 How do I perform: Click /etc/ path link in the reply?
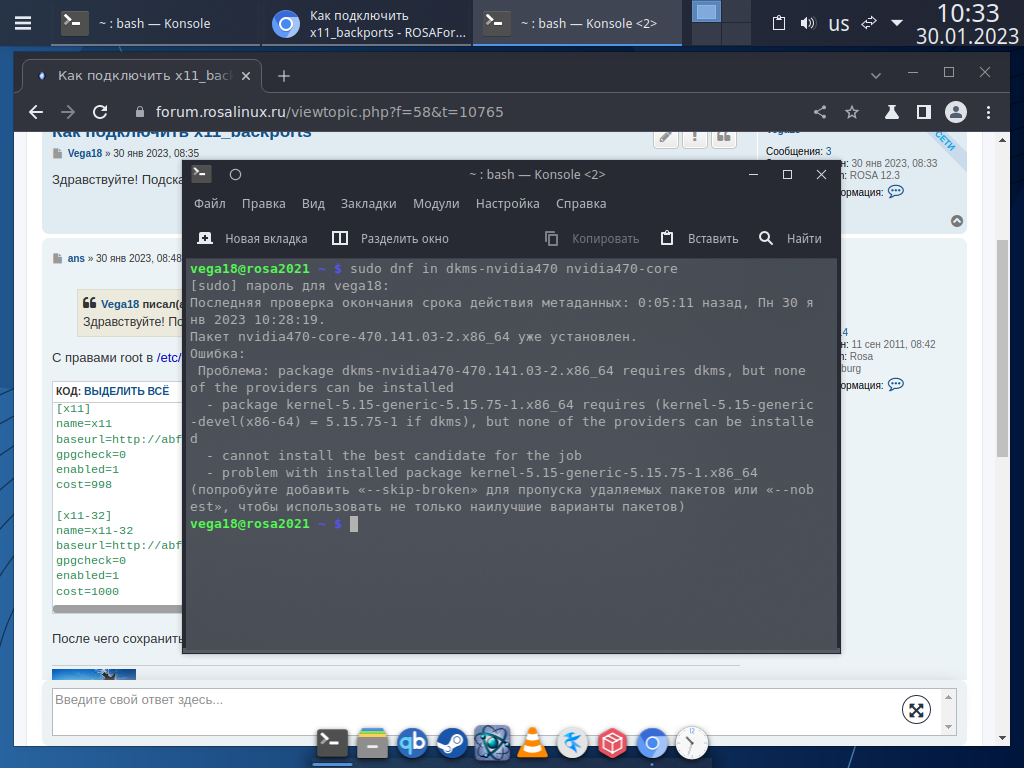click(x=168, y=358)
